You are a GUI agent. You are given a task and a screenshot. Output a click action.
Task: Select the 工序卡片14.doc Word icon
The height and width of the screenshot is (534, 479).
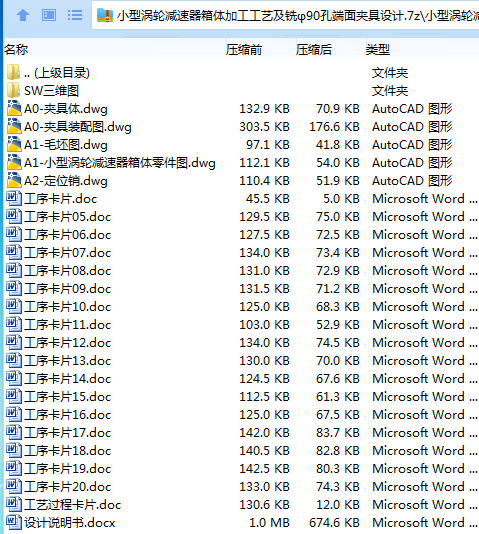(x=14, y=378)
